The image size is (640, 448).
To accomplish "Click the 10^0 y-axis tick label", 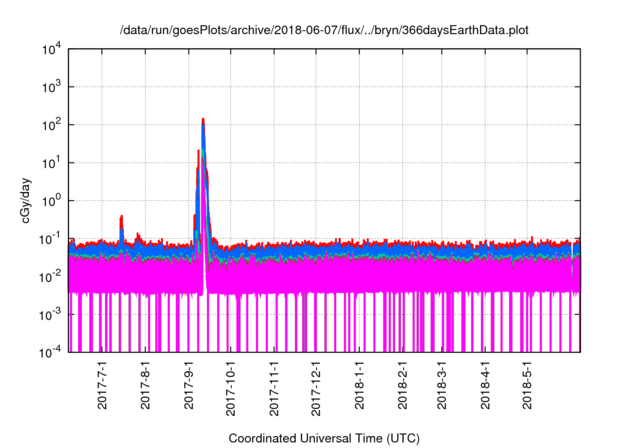I will point(51,202).
